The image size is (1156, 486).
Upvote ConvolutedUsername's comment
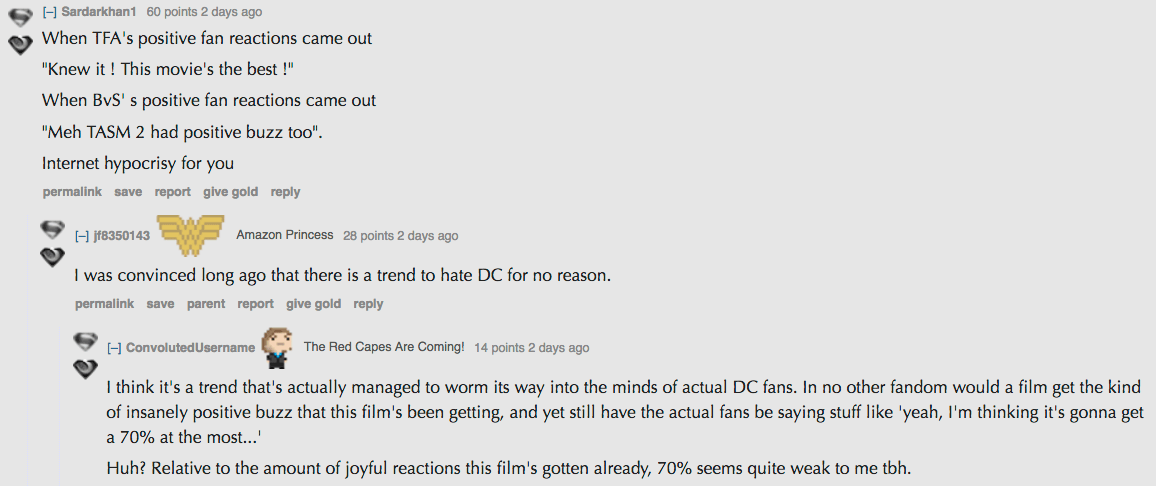point(85,342)
